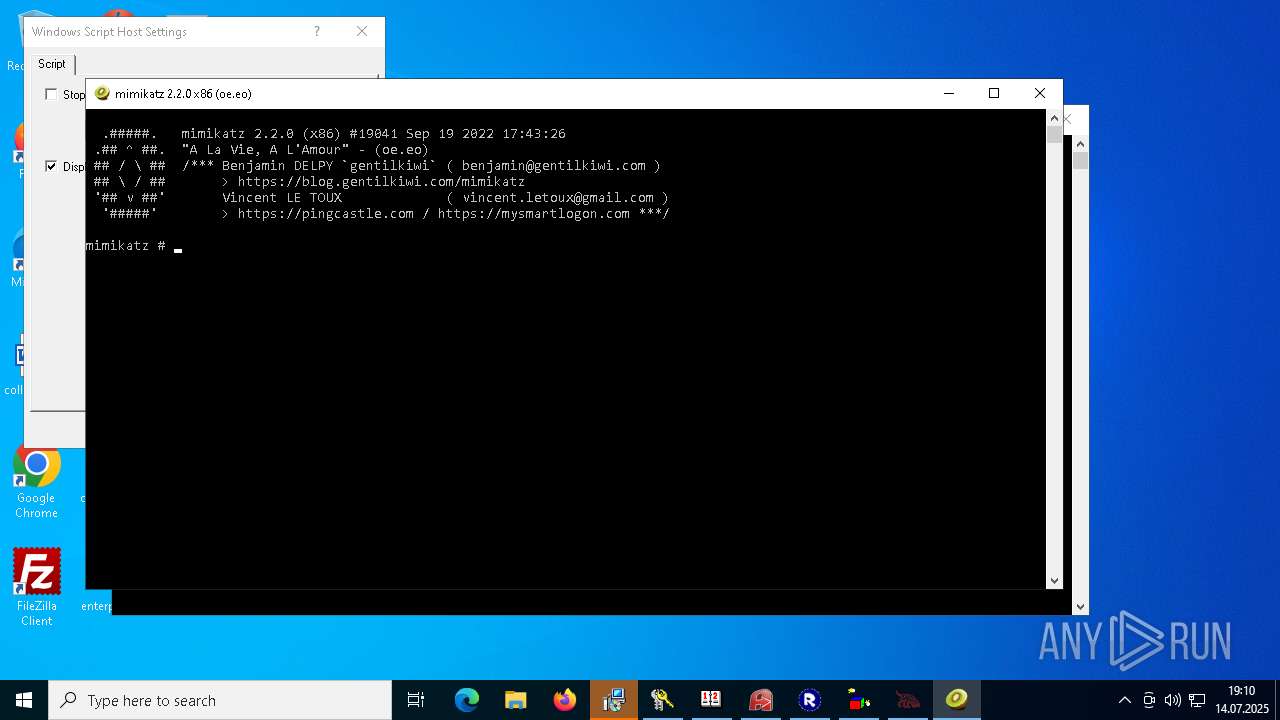This screenshot has width=1280, height=720.
Task: Open the red cube icon taskbar app
Action: 760,700
